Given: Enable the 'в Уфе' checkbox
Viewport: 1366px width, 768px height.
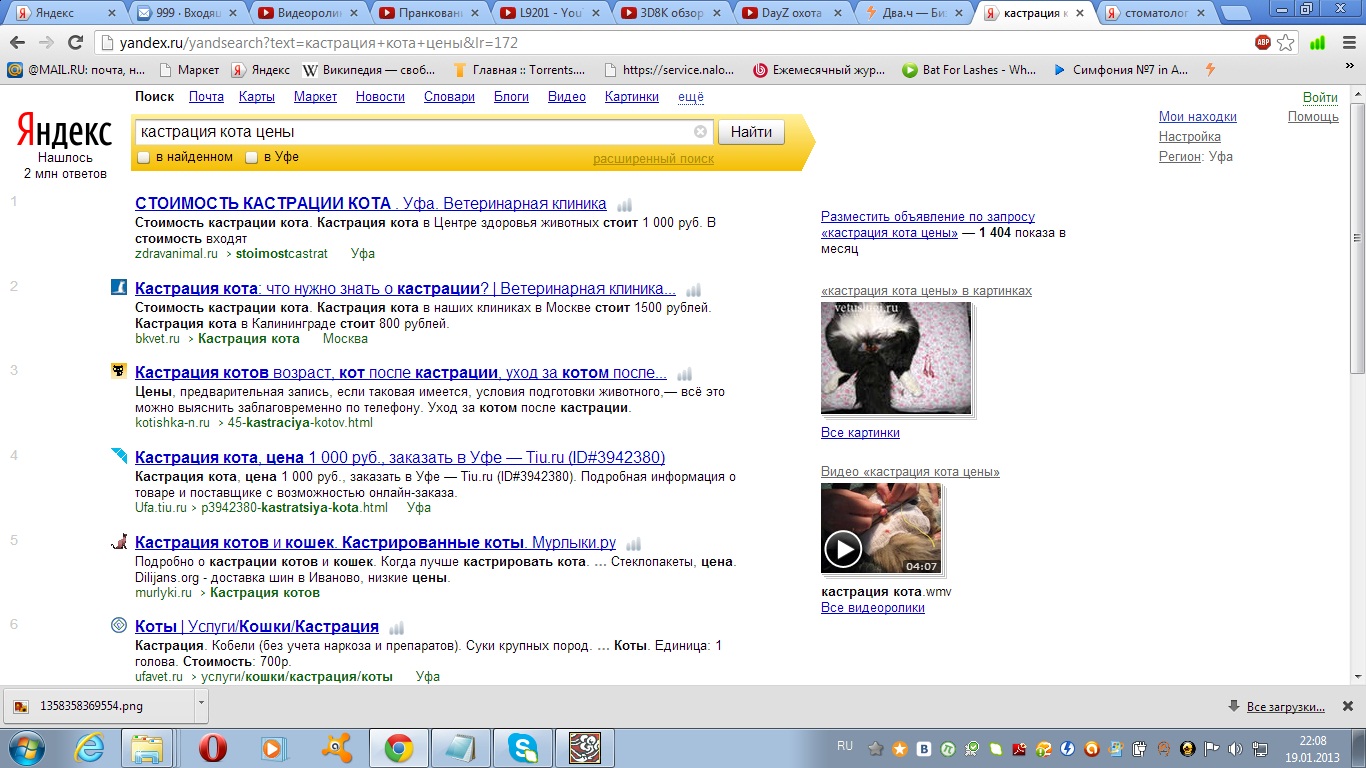Looking at the screenshot, I should [252, 157].
